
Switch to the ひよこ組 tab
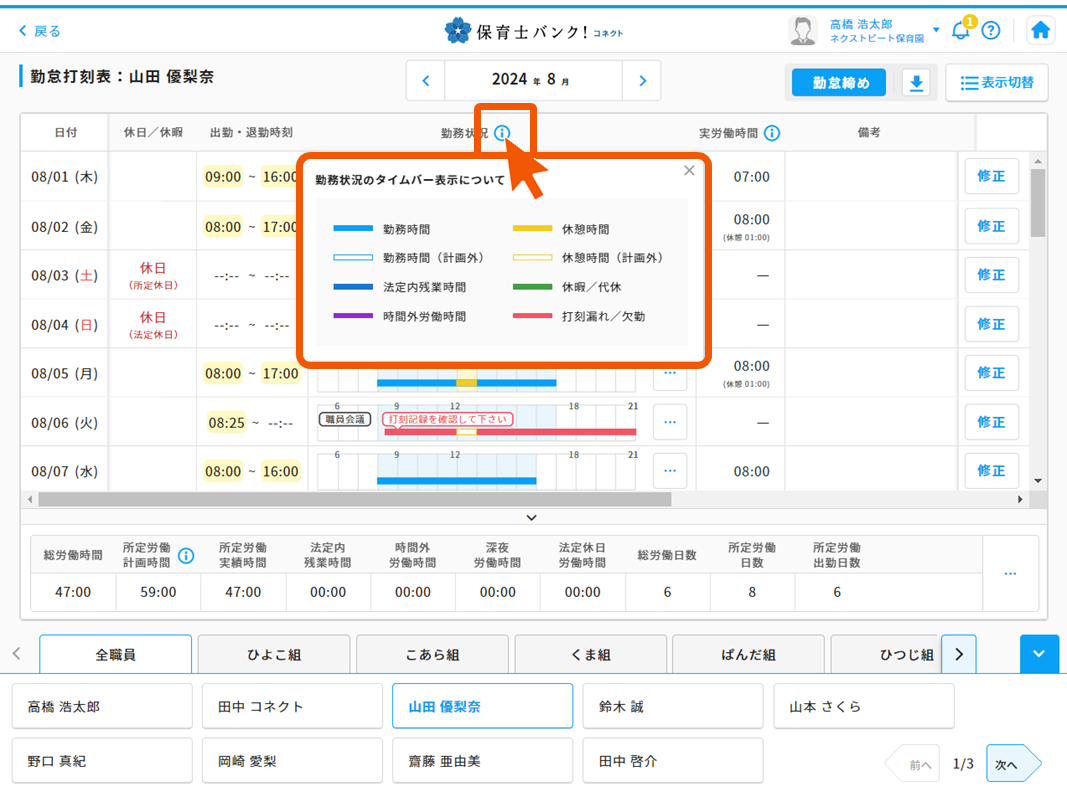(273, 653)
